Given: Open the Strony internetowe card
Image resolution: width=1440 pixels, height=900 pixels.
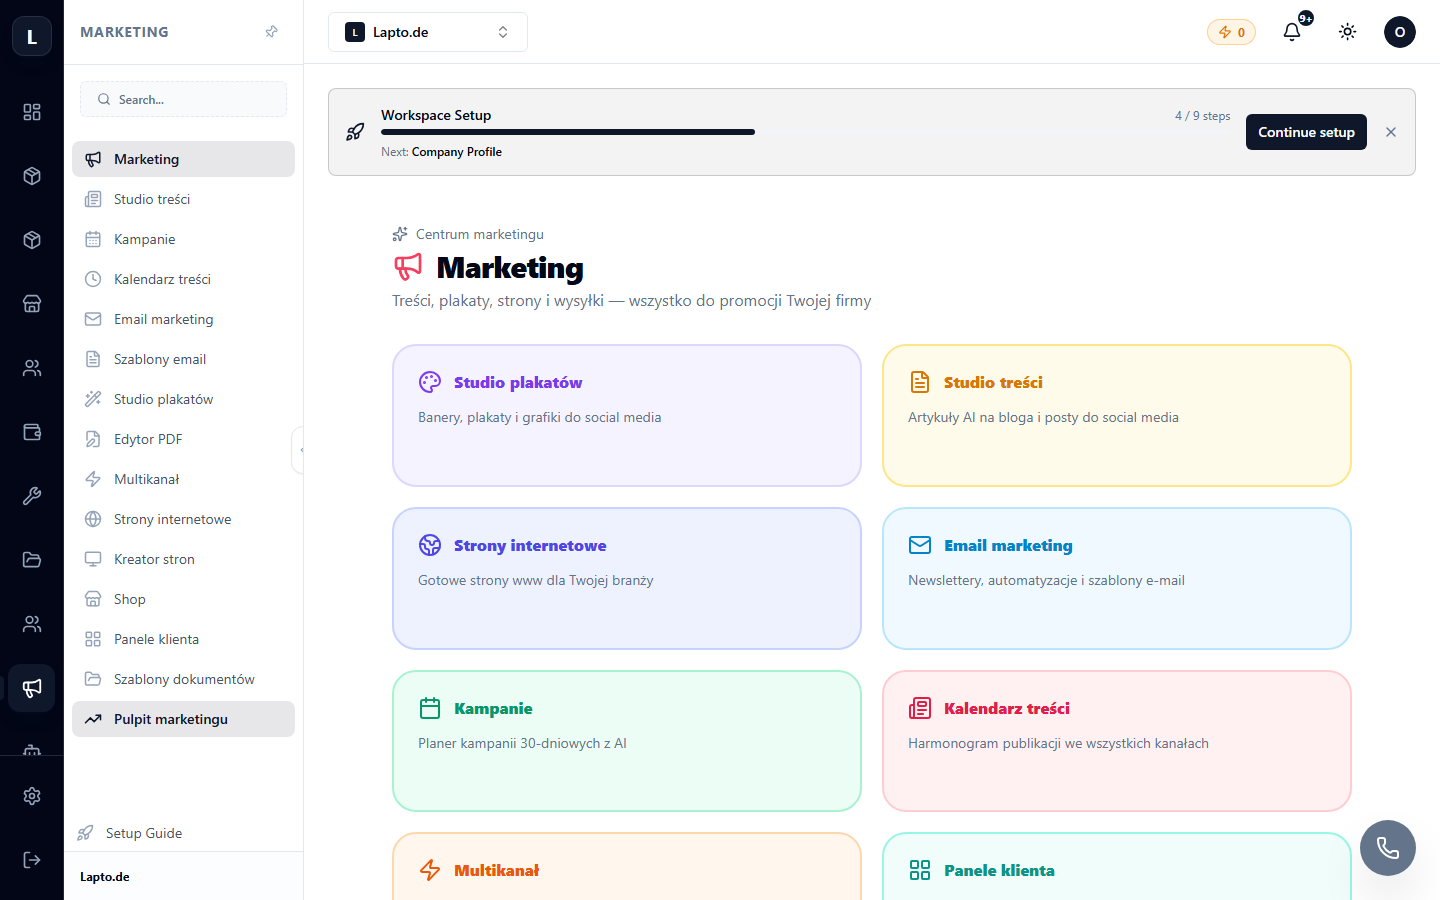Looking at the screenshot, I should [x=627, y=579].
